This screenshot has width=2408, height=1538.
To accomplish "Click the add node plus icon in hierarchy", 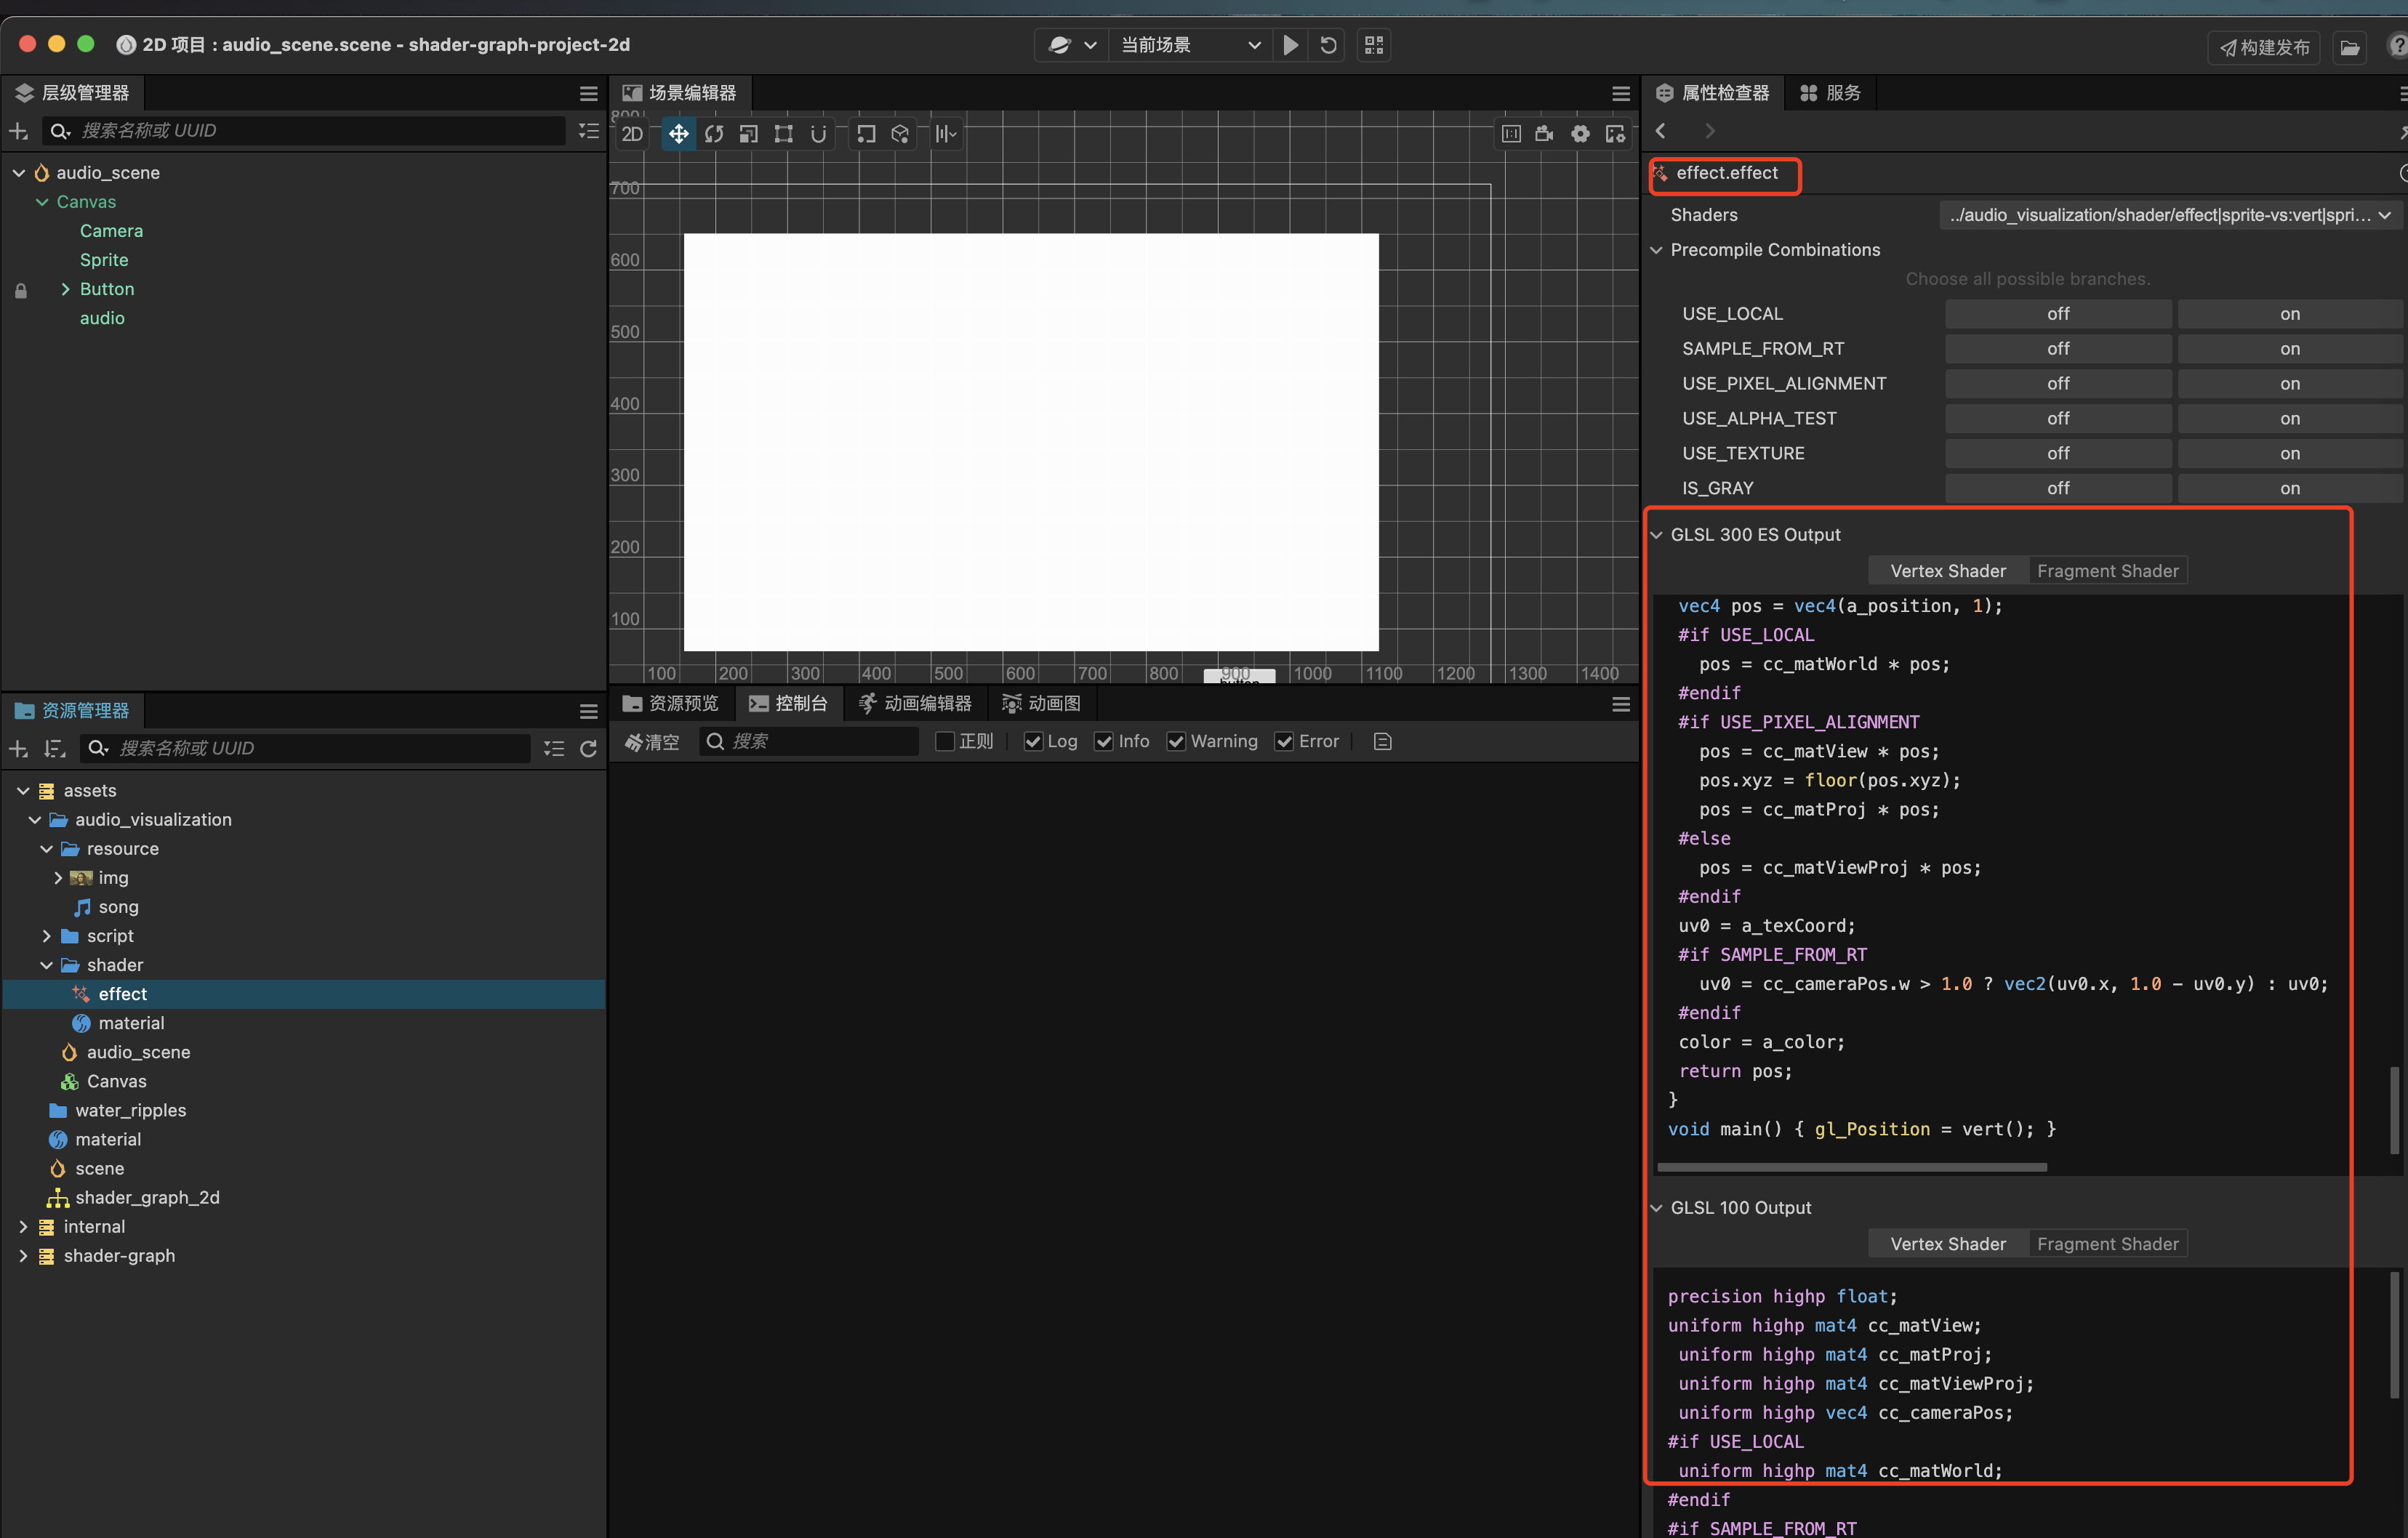I will coord(19,131).
